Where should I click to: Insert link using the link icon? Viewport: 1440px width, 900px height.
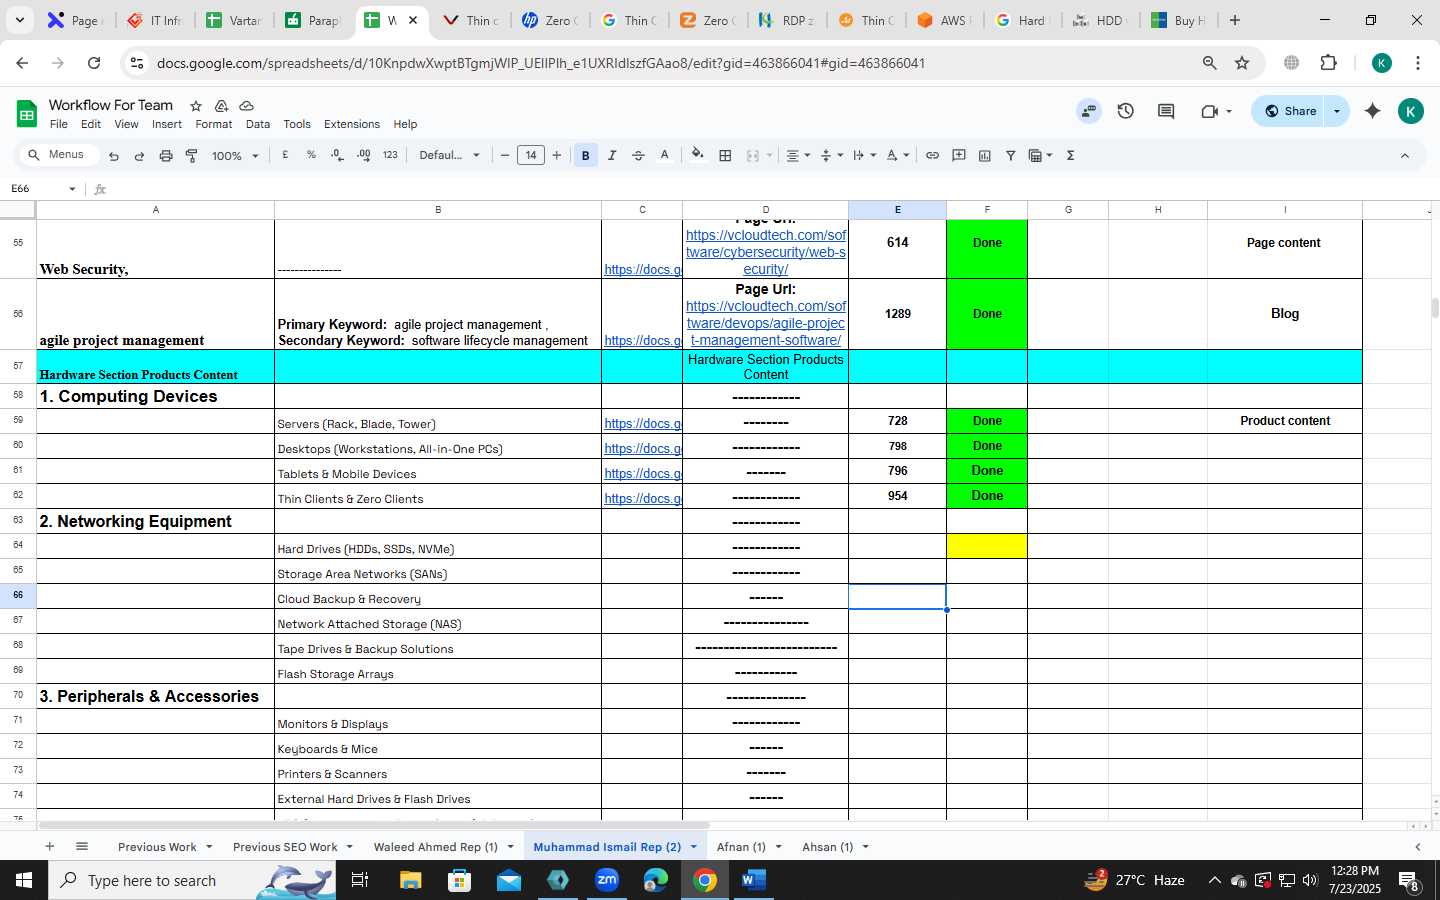point(932,155)
